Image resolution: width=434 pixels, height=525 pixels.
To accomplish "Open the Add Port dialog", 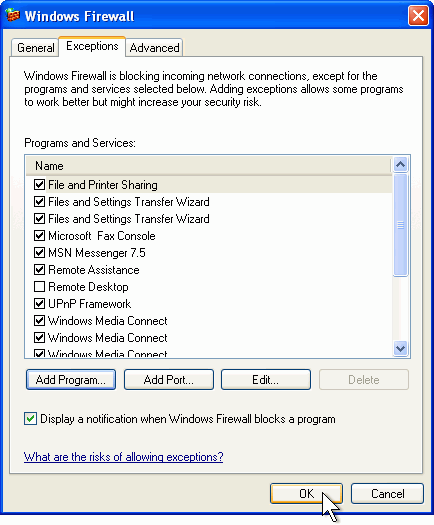I will (x=169, y=380).
